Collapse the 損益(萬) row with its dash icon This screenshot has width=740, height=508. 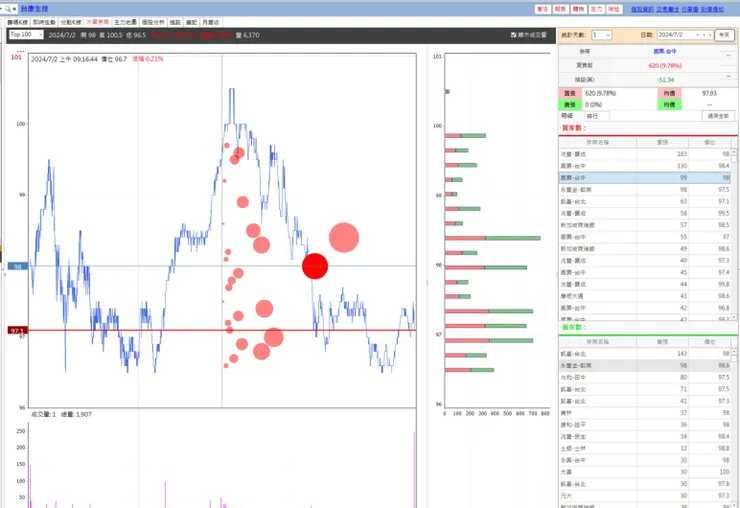point(728,76)
